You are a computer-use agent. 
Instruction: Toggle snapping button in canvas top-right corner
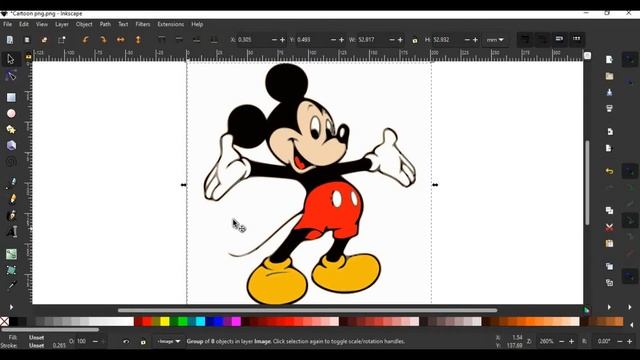pos(587,56)
